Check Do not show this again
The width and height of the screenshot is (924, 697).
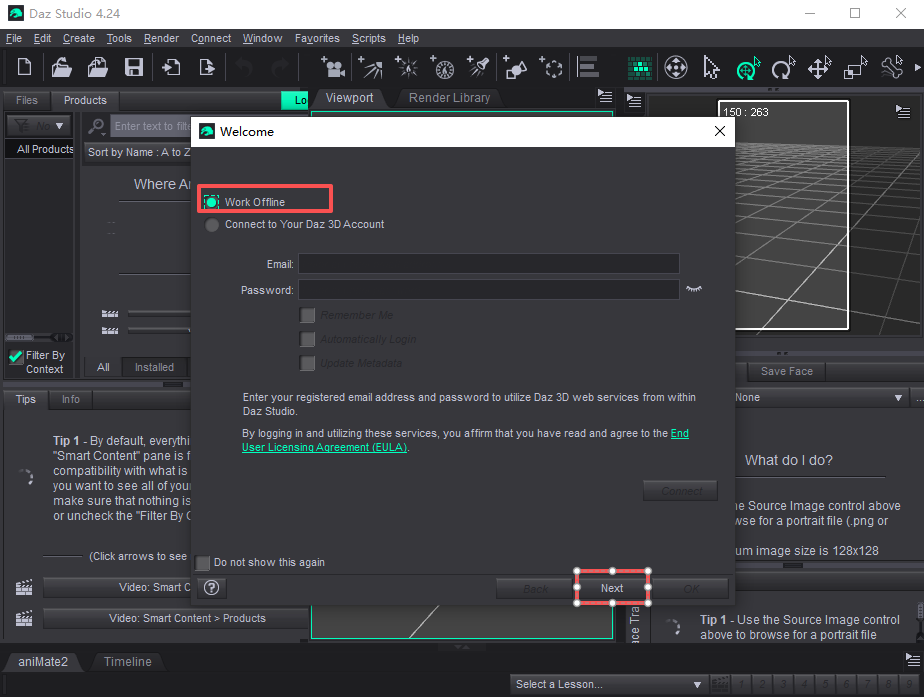[204, 563]
